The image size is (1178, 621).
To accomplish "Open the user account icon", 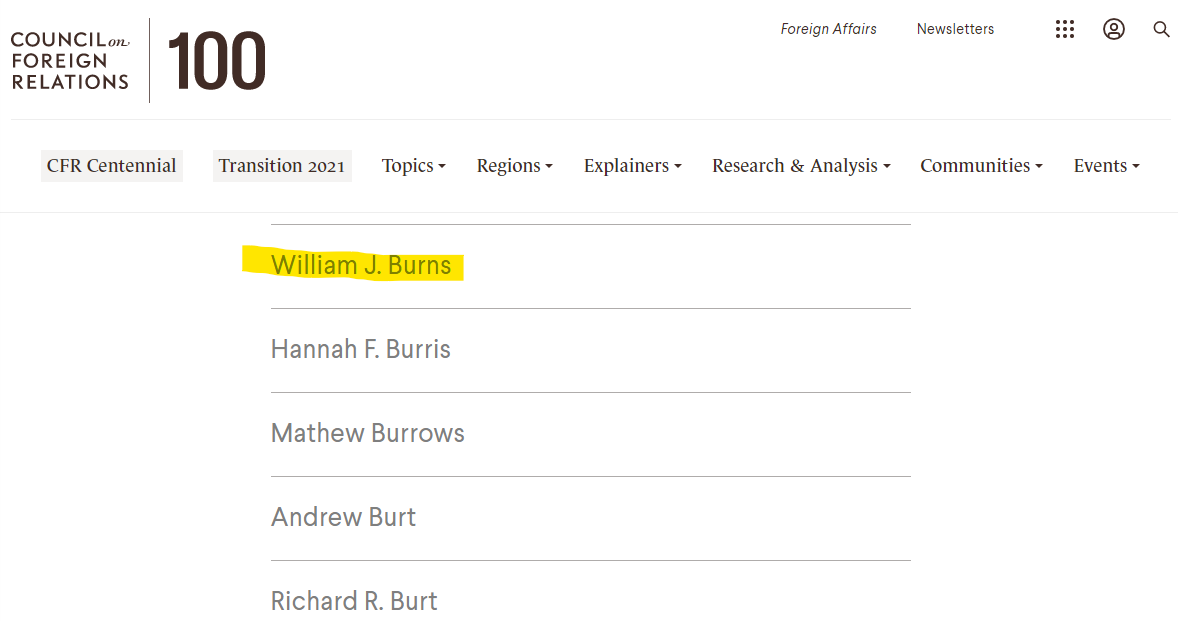I will [x=1113, y=29].
